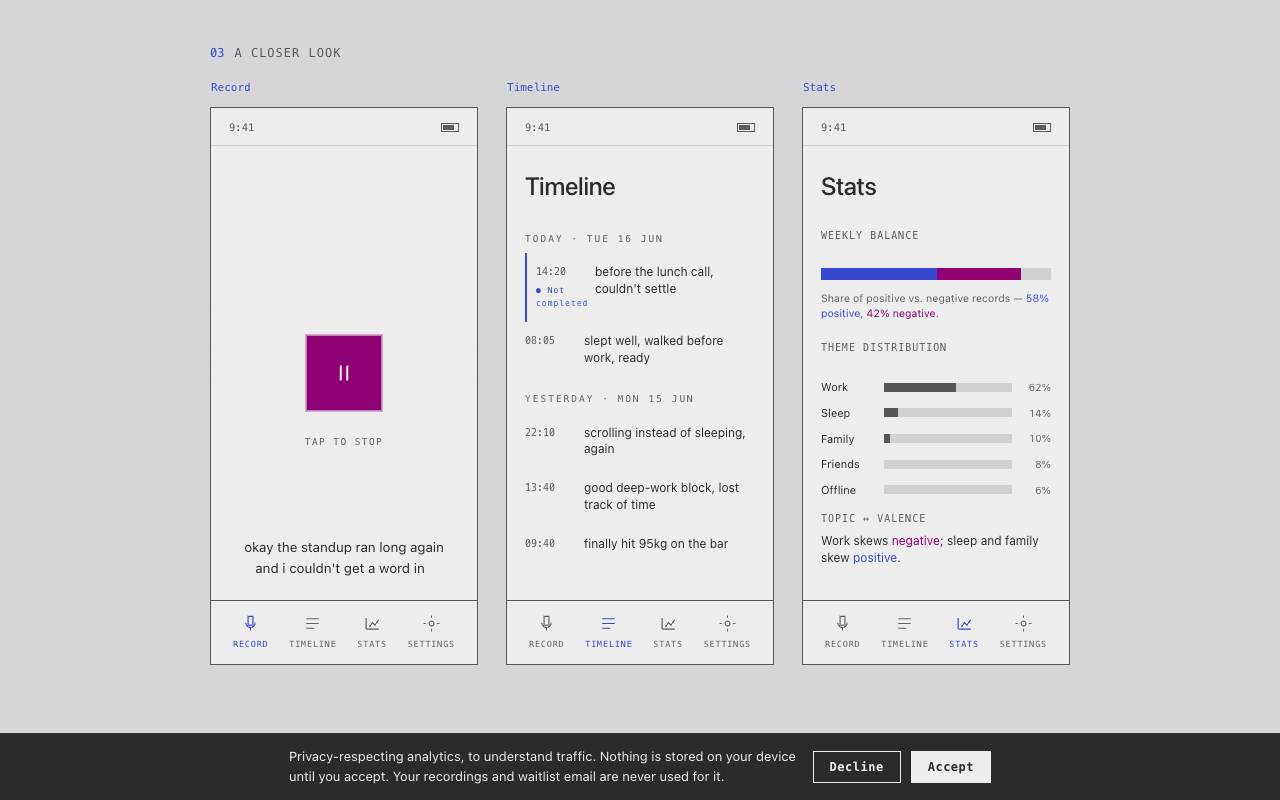Stop recording with the purple pause button
The width and height of the screenshot is (1280, 800).
344,373
